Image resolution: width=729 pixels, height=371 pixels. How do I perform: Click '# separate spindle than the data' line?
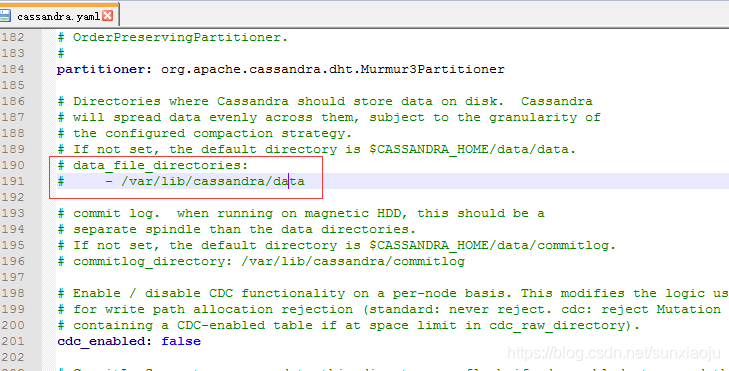coord(236,229)
